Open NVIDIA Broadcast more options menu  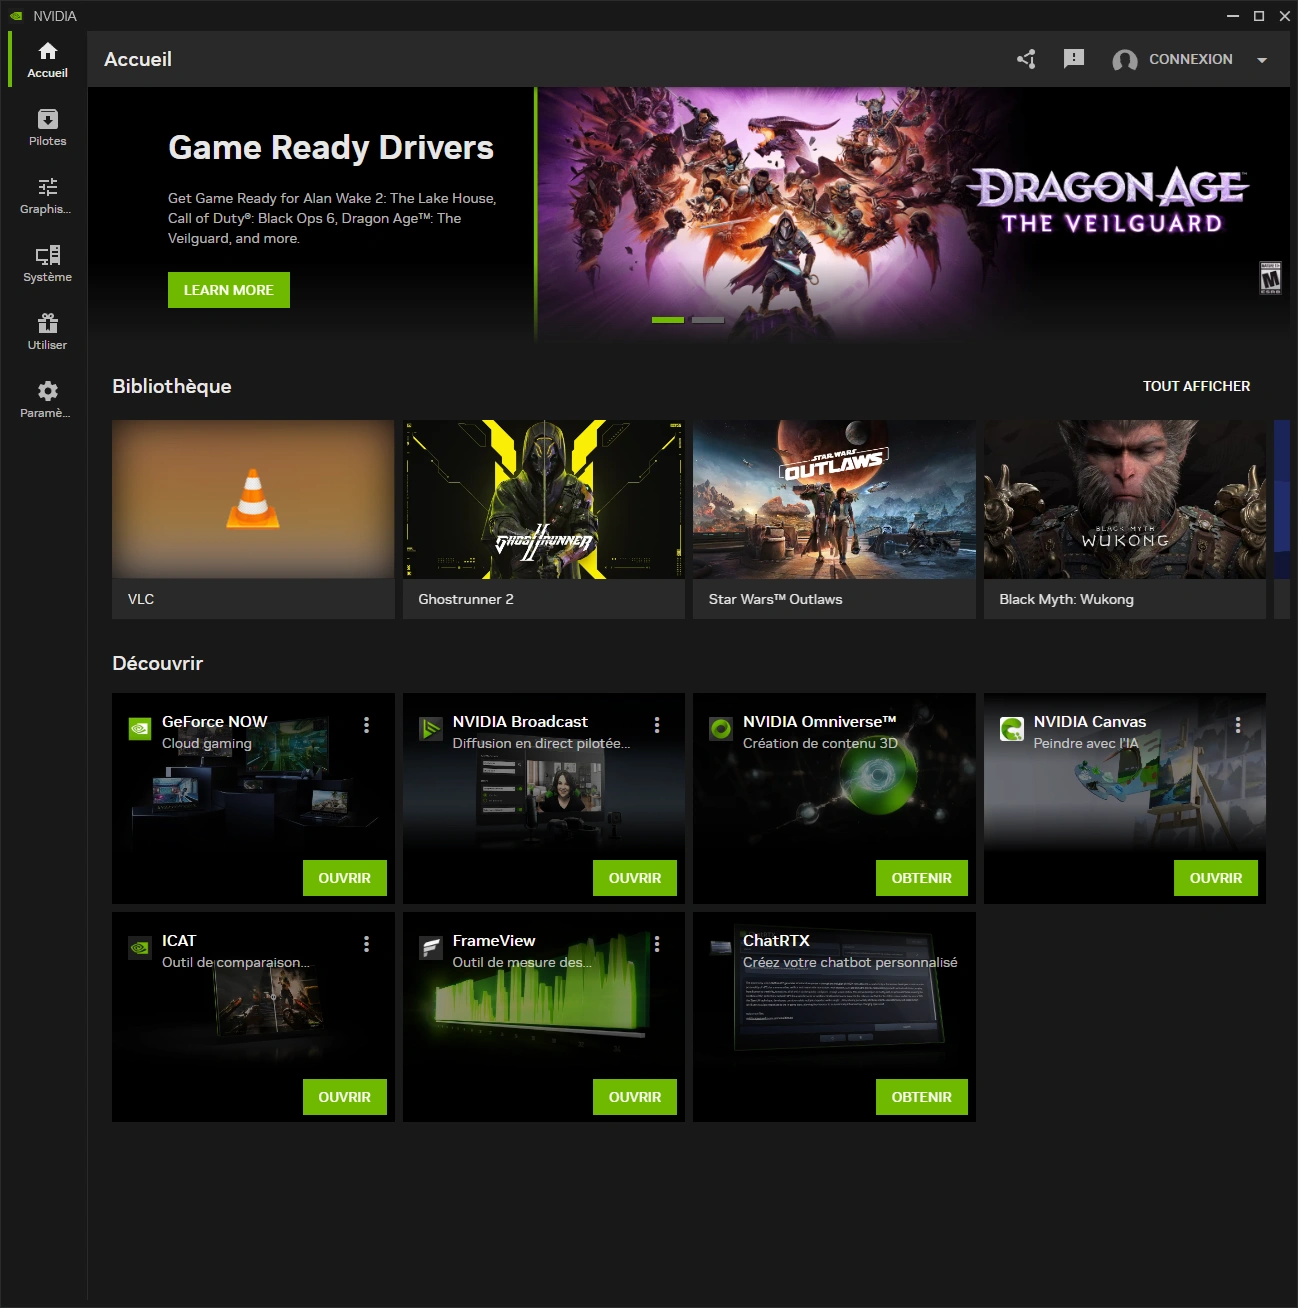click(657, 725)
